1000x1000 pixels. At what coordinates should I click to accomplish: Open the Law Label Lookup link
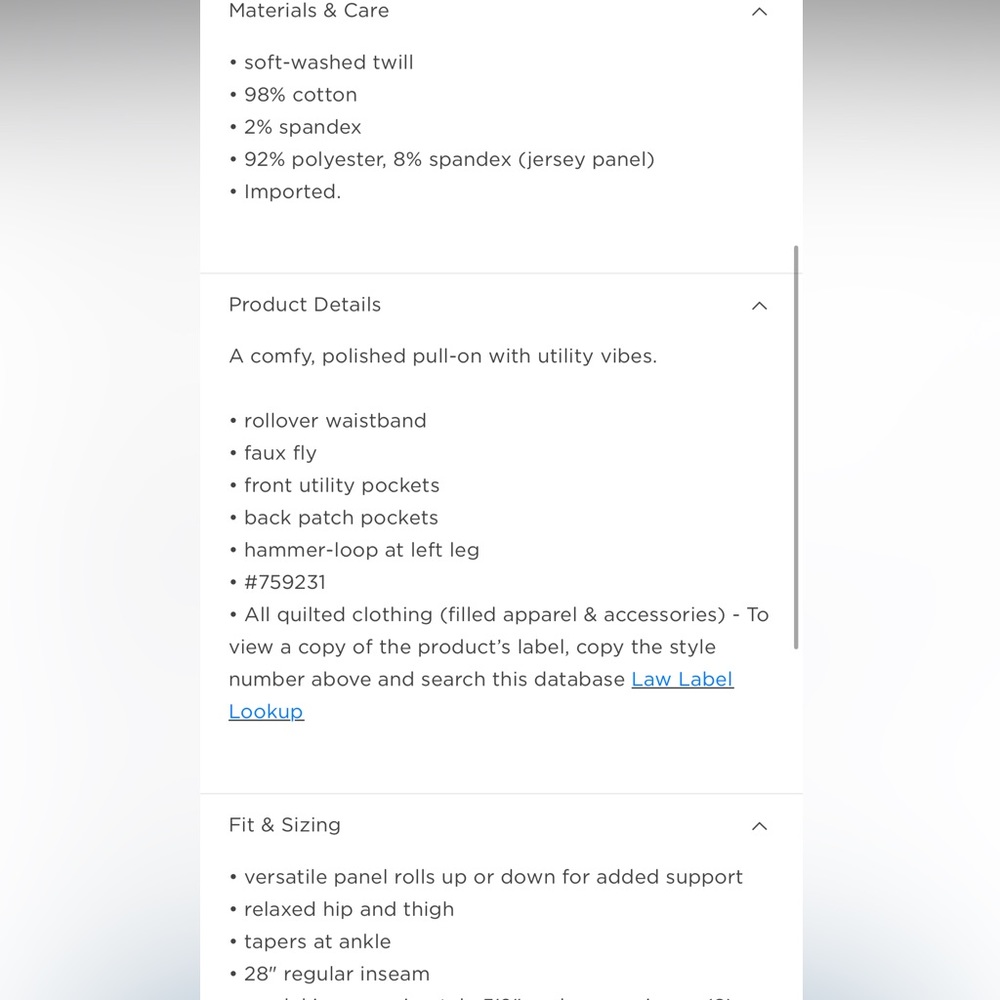click(682, 679)
